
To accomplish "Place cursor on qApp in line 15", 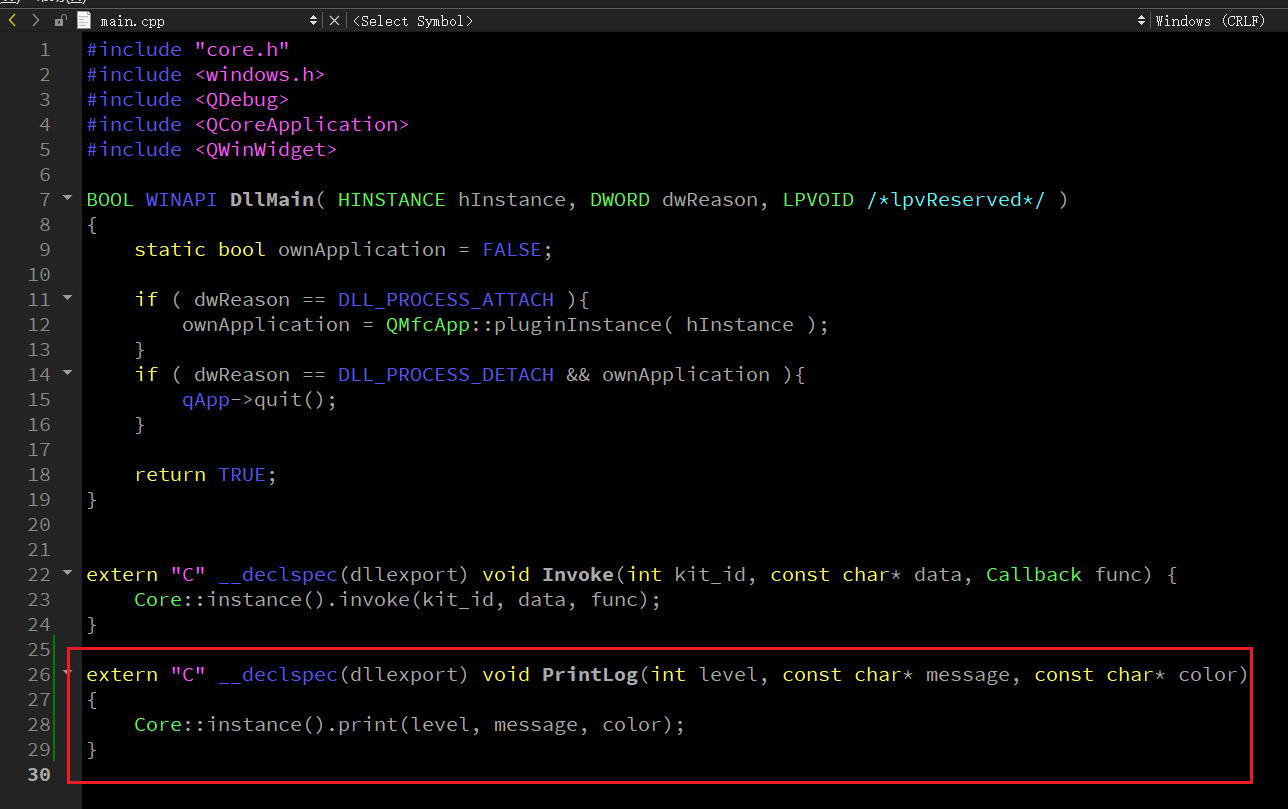I will (205, 400).
